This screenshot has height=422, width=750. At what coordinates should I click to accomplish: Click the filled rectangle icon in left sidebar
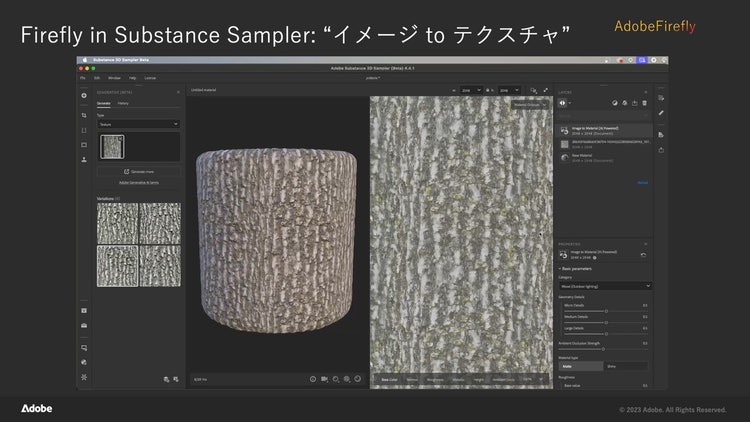click(x=84, y=144)
